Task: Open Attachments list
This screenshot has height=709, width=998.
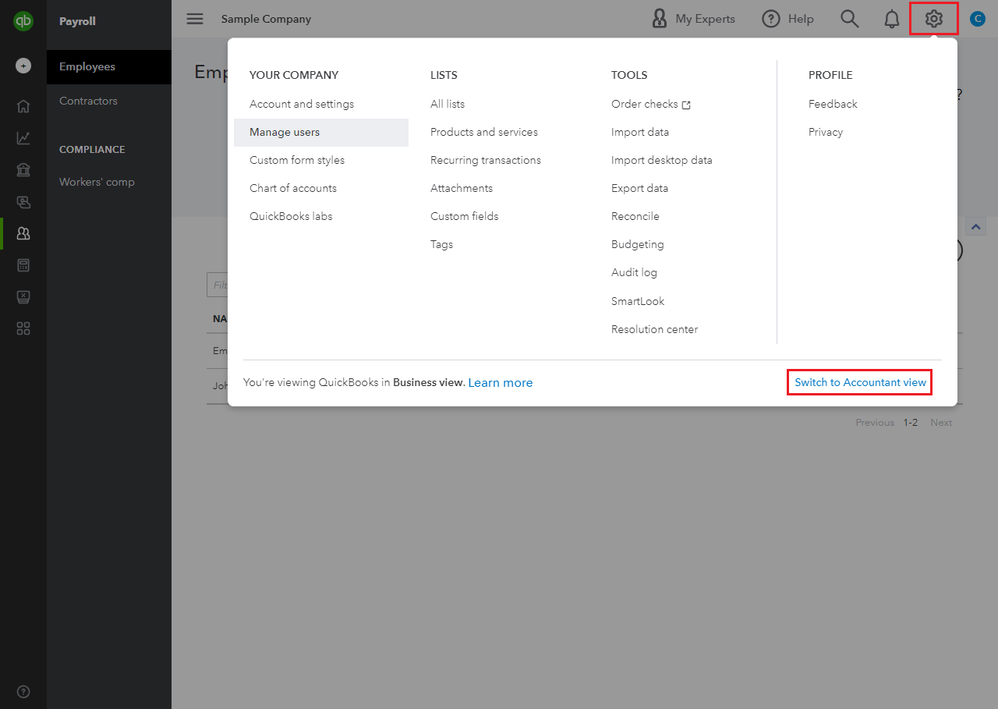Action: tap(461, 188)
